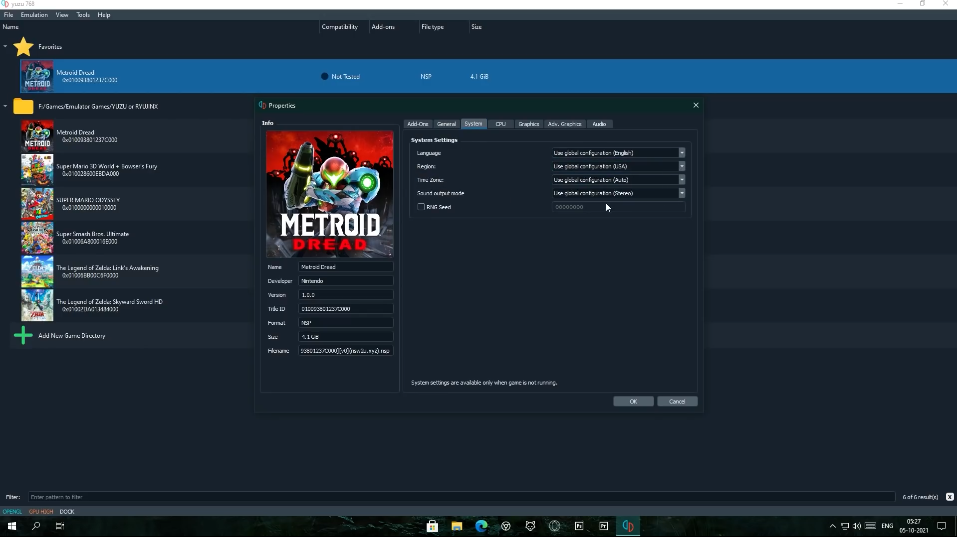Open the File menu
This screenshot has height=537, width=957.
(9, 15)
